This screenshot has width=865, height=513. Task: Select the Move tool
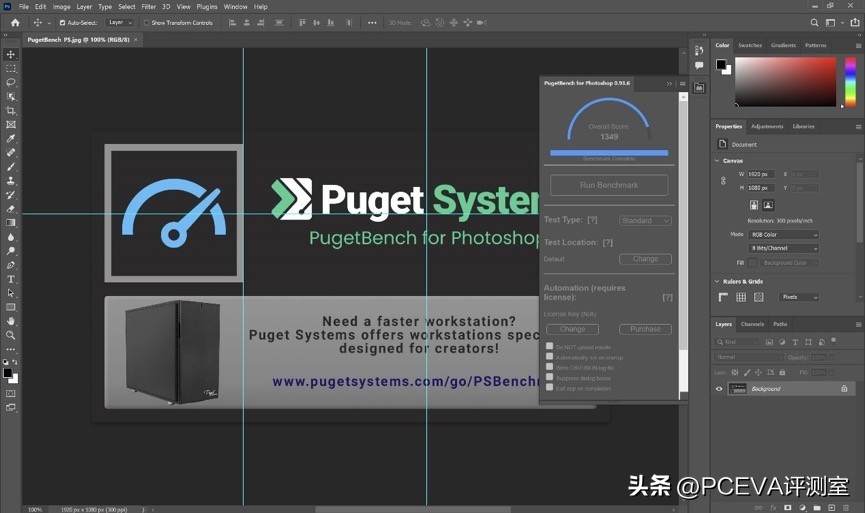click(x=11, y=55)
